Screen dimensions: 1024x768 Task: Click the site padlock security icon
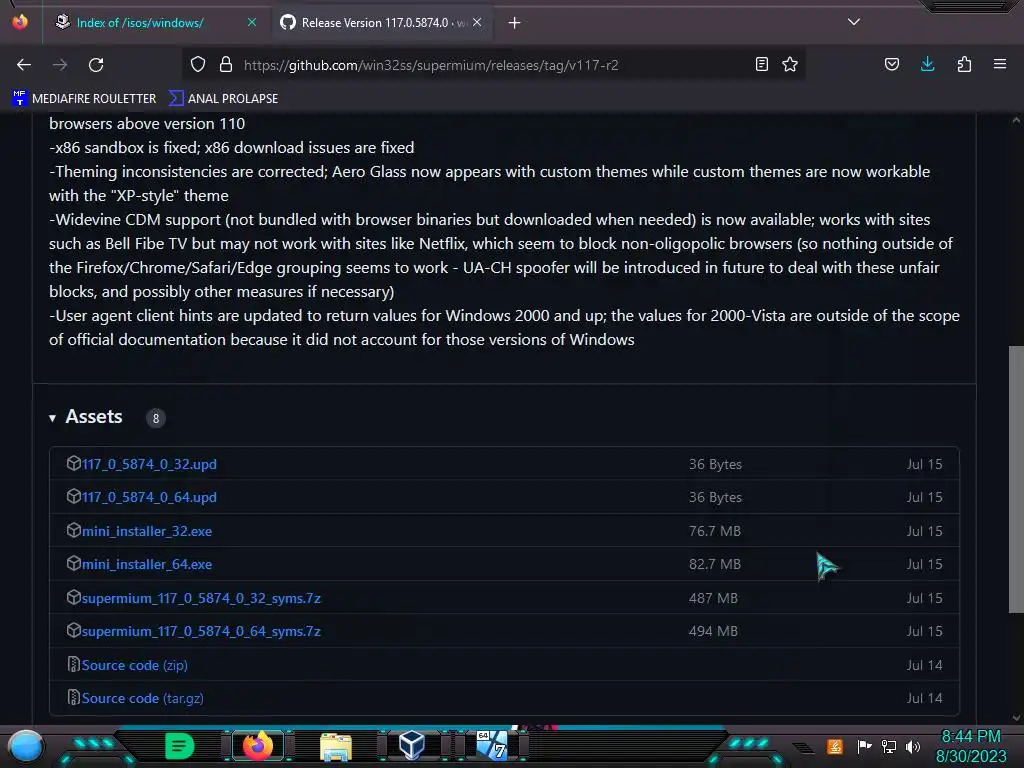tap(226, 65)
